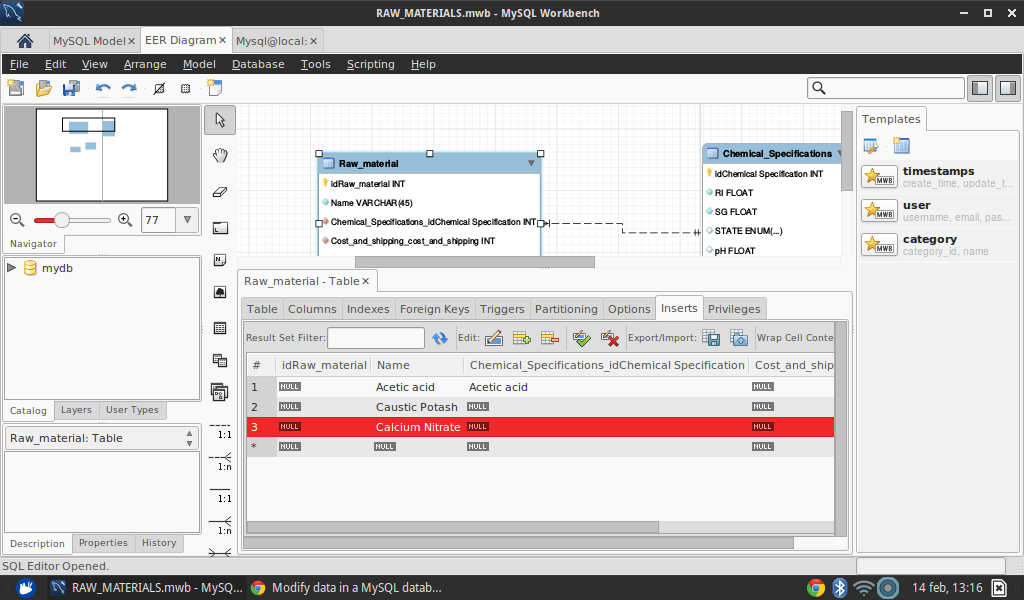Toggle grid display toolbar icon
Viewport: 1024px width, 600px height.
[159, 88]
